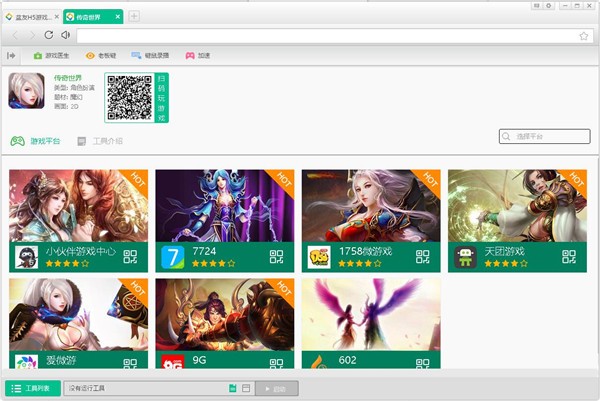Image resolution: width=600 pixels, height=401 pixels.
Task: Click the 启动 start button
Action: click(x=276, y=388)
